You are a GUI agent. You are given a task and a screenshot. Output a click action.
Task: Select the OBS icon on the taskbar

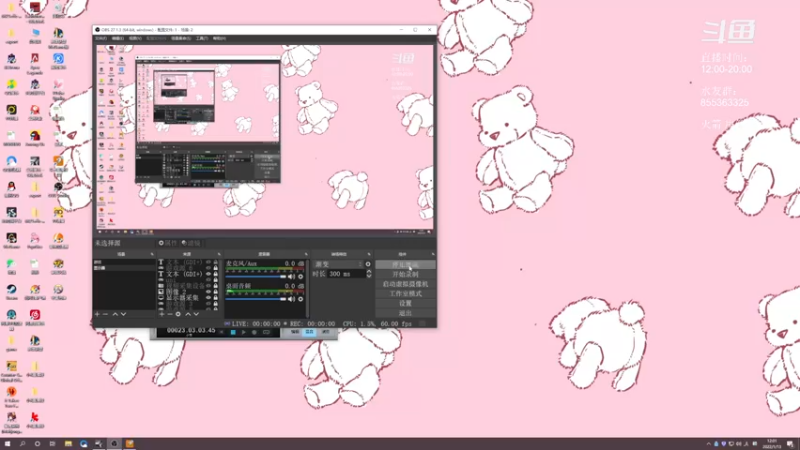pyautogui.click(x=114, y=444)
